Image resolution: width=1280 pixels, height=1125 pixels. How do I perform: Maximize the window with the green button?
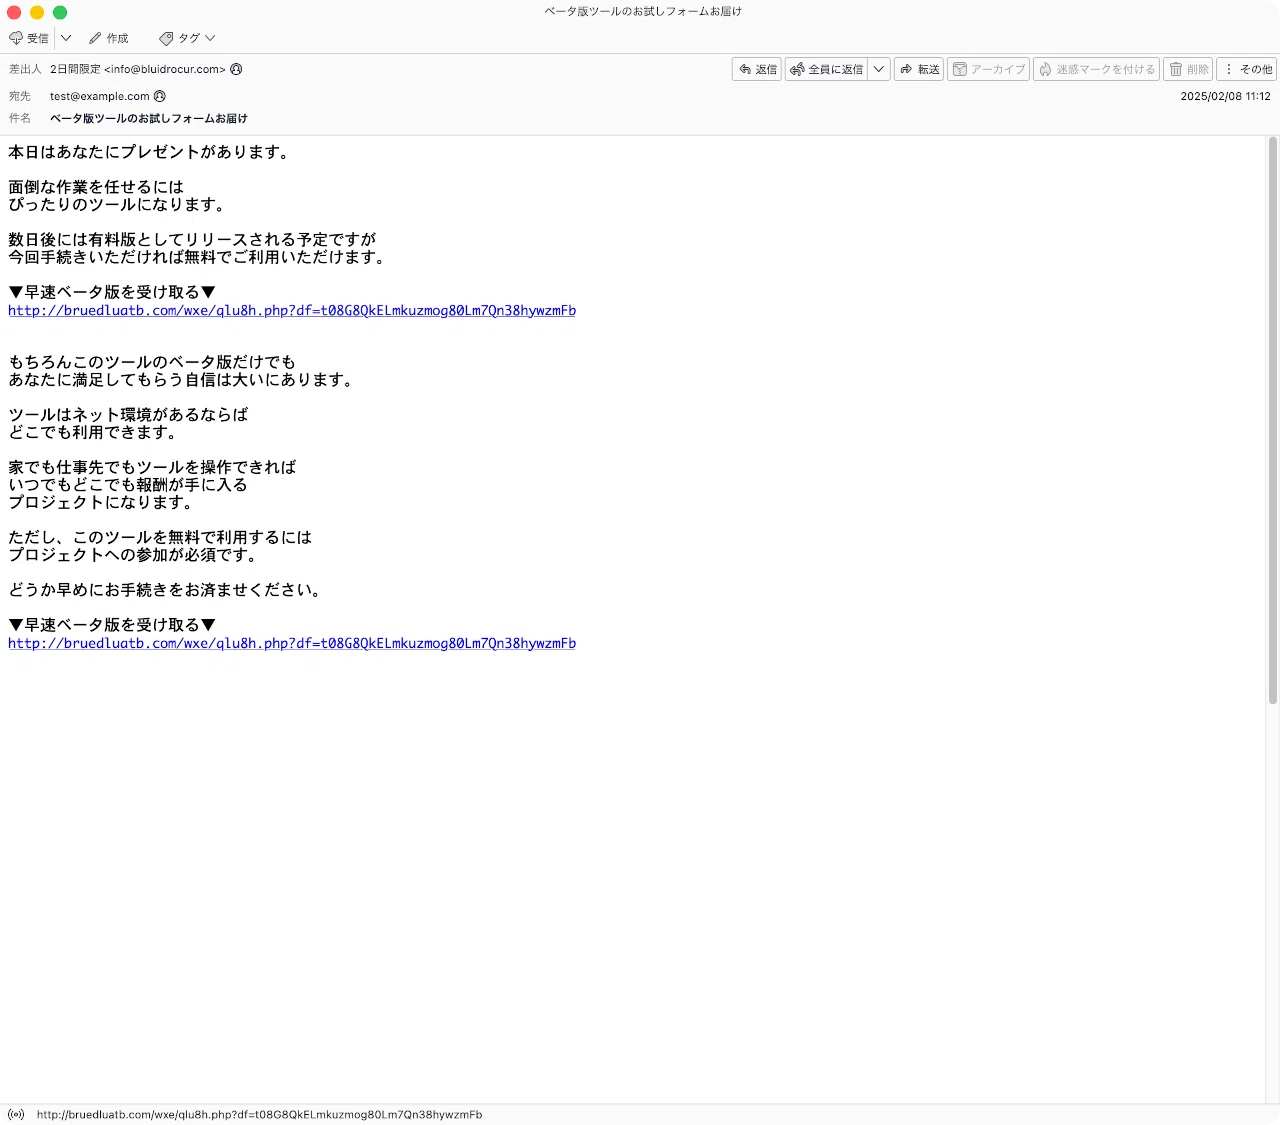[60, 12]
